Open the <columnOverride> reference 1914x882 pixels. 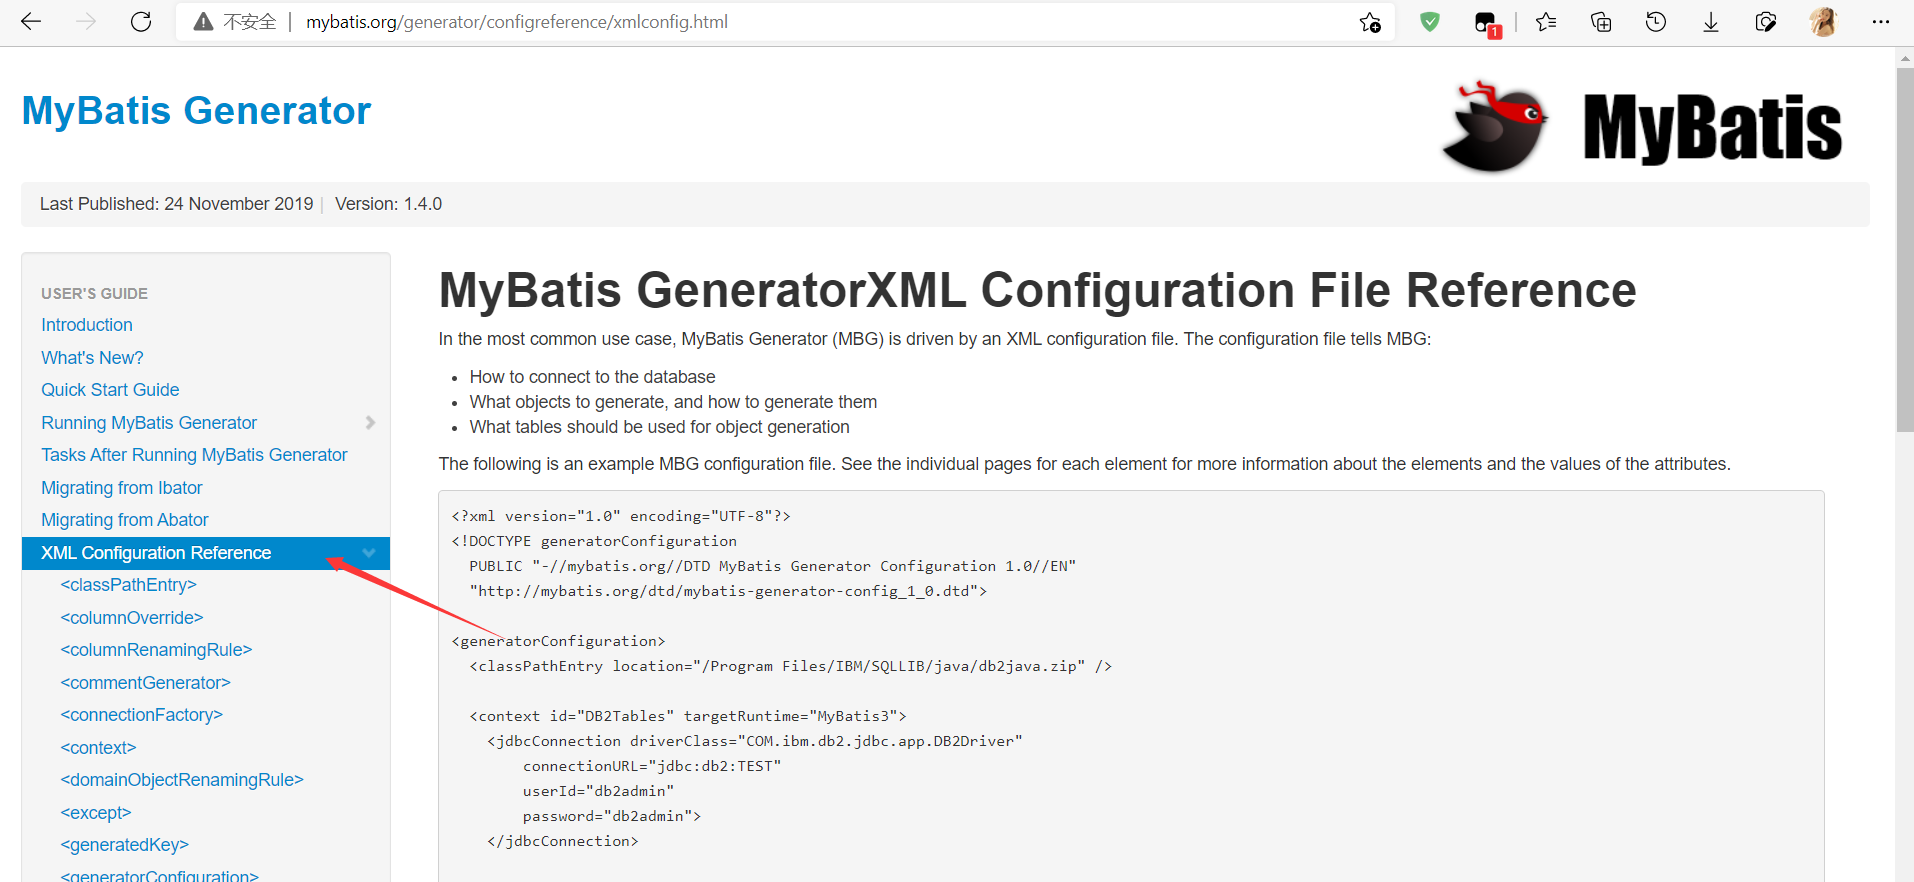coord(132,618)
